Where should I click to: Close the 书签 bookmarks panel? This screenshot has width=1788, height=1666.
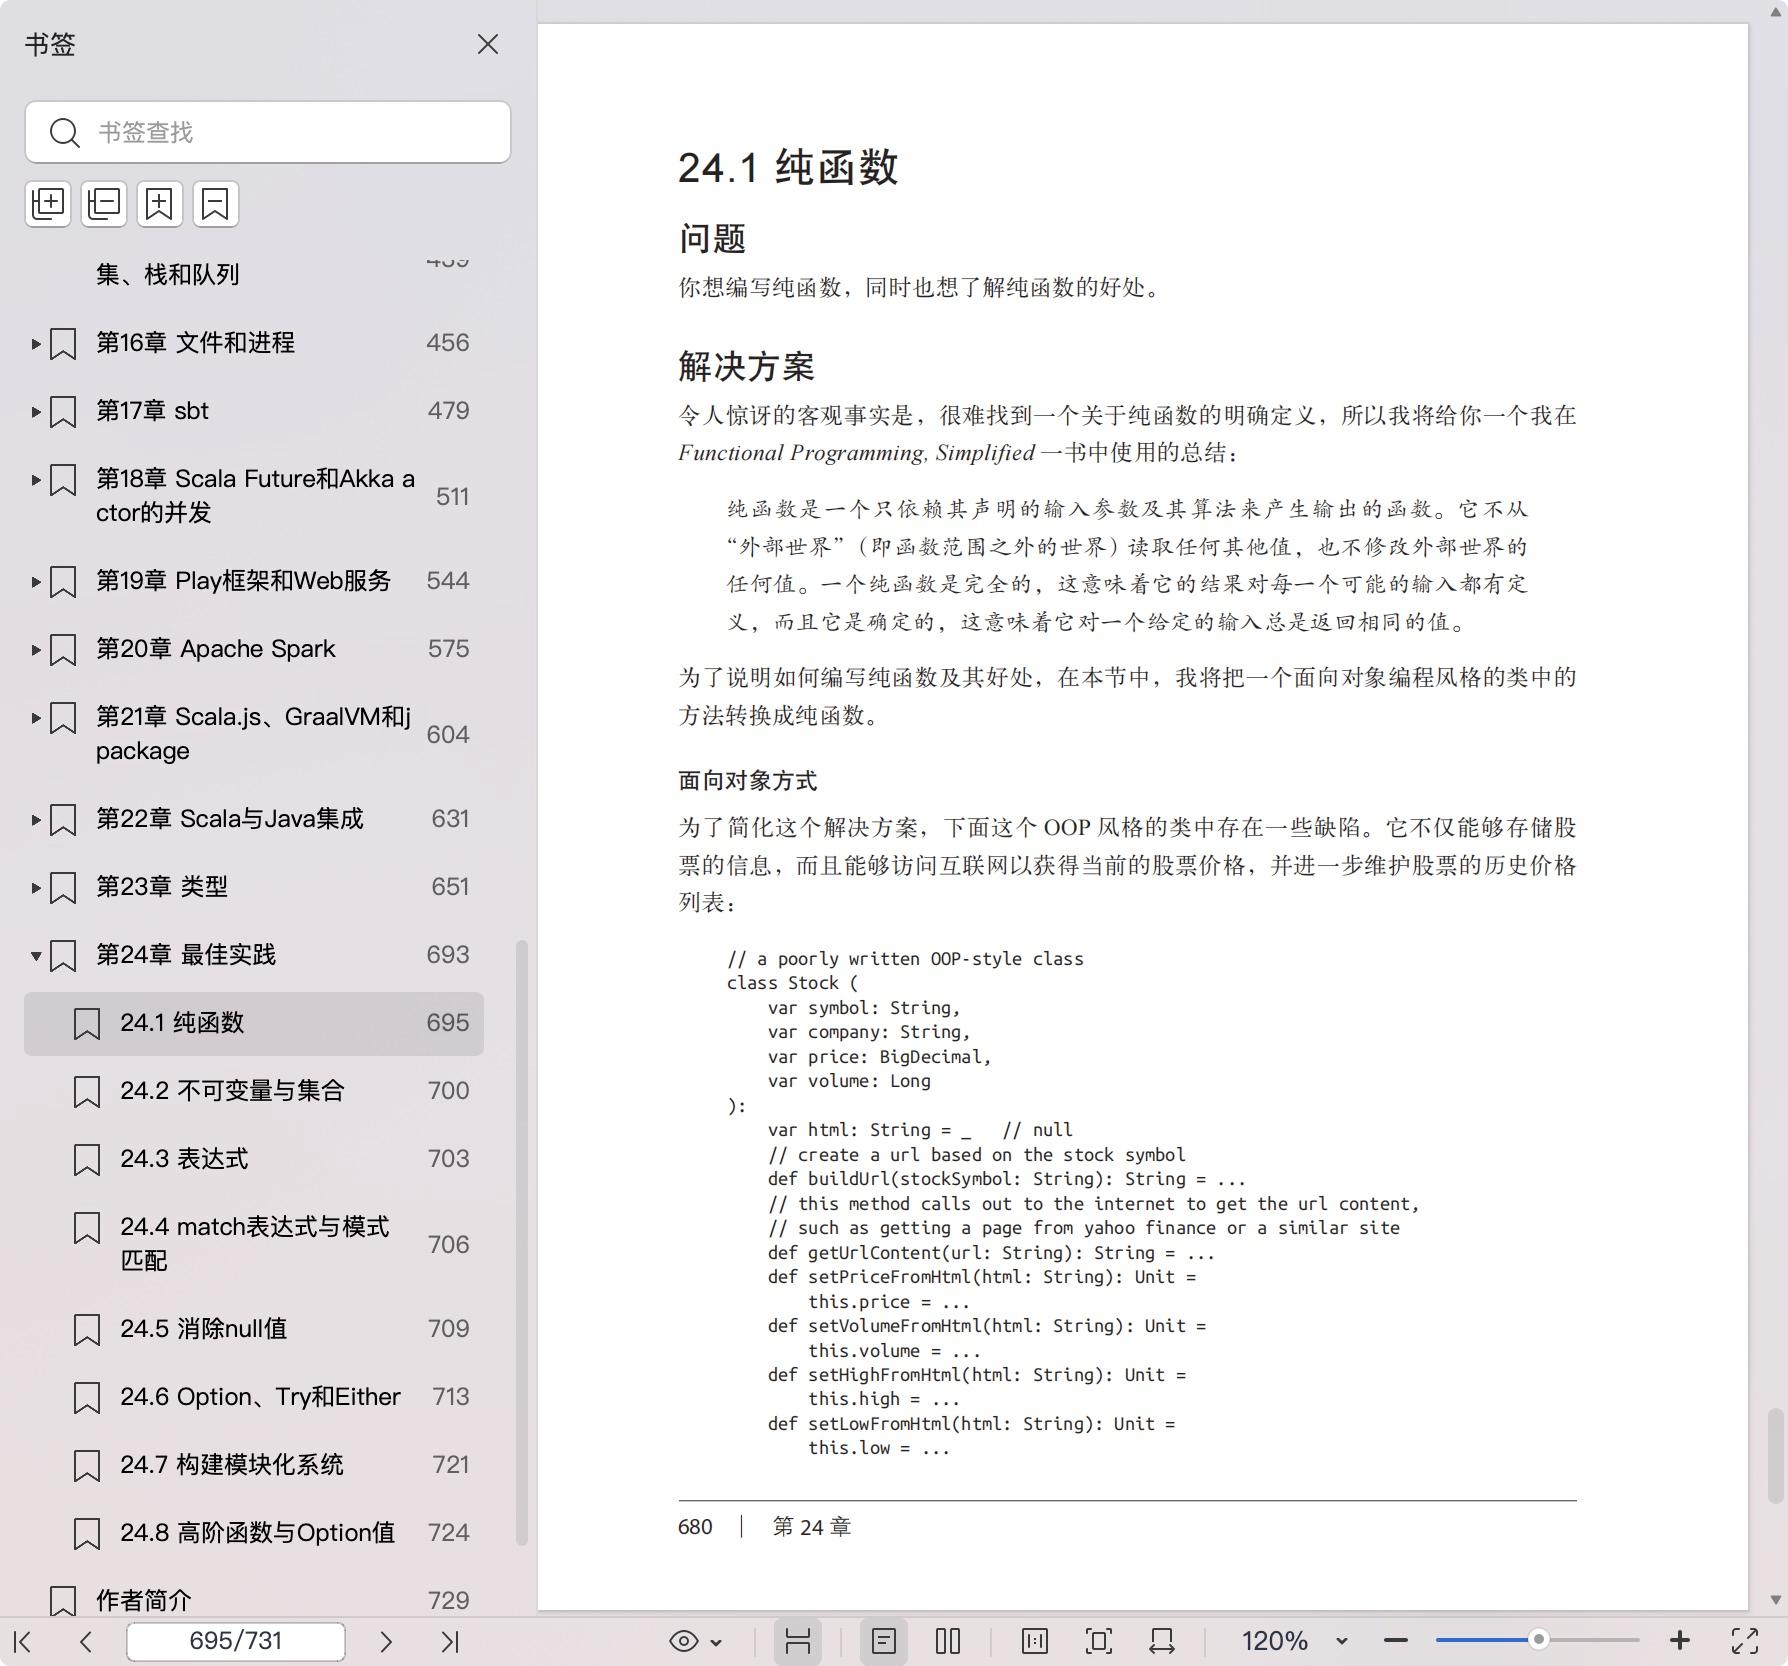(487, 44)
